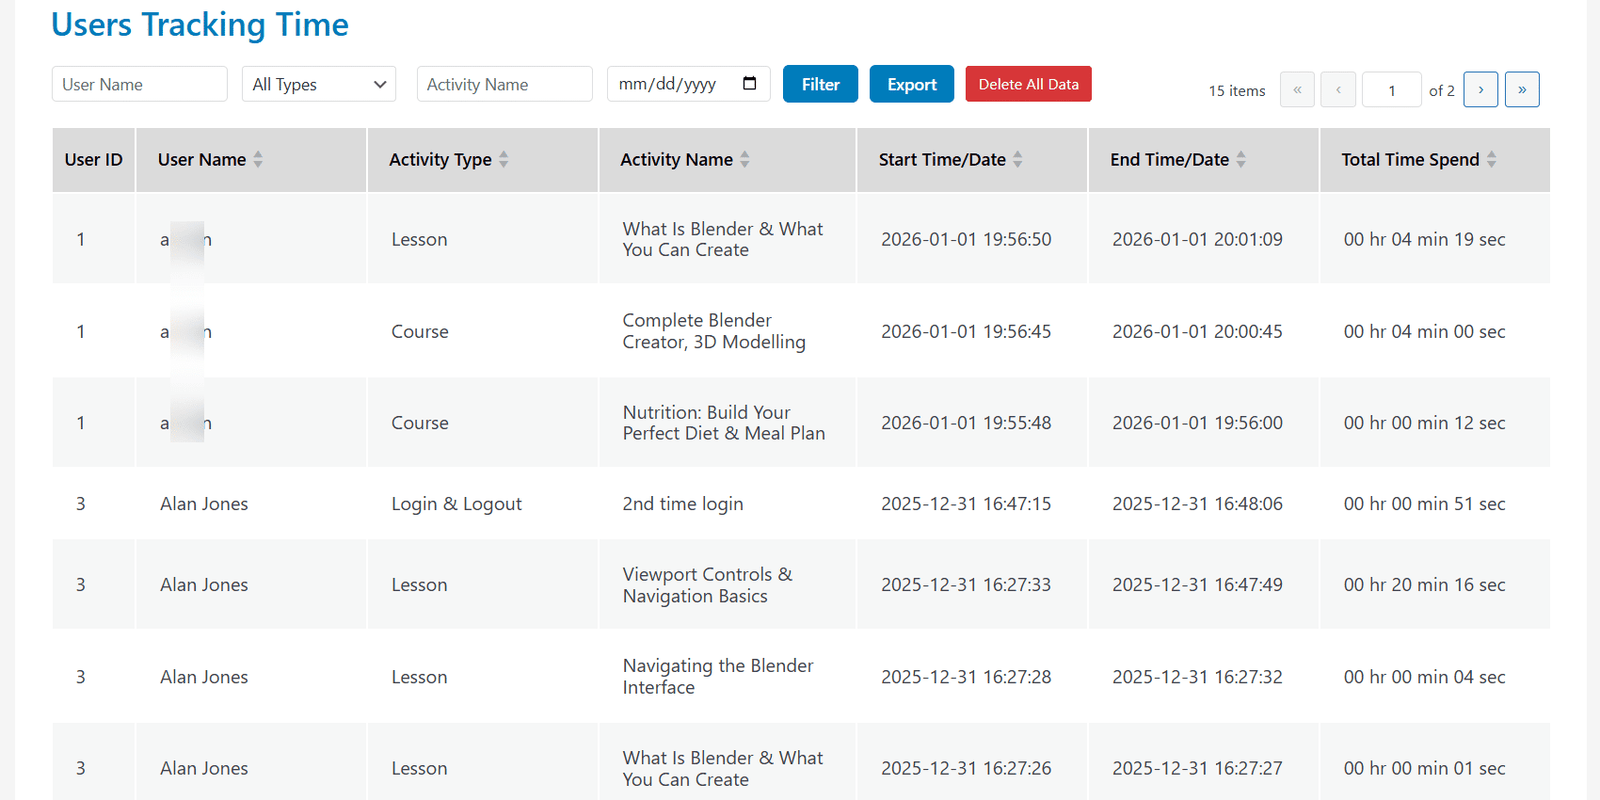This screenshot has height=800, width=1600.
Task: Click start time 2025-12-31 16:27:26
Action: 966,768
